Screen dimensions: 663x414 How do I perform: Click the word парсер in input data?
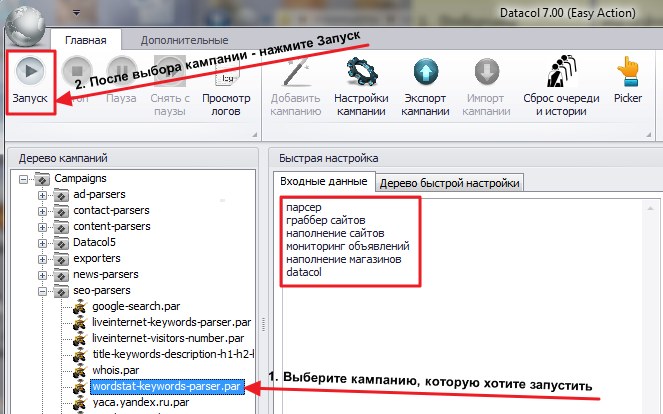[x=304, y=208]
